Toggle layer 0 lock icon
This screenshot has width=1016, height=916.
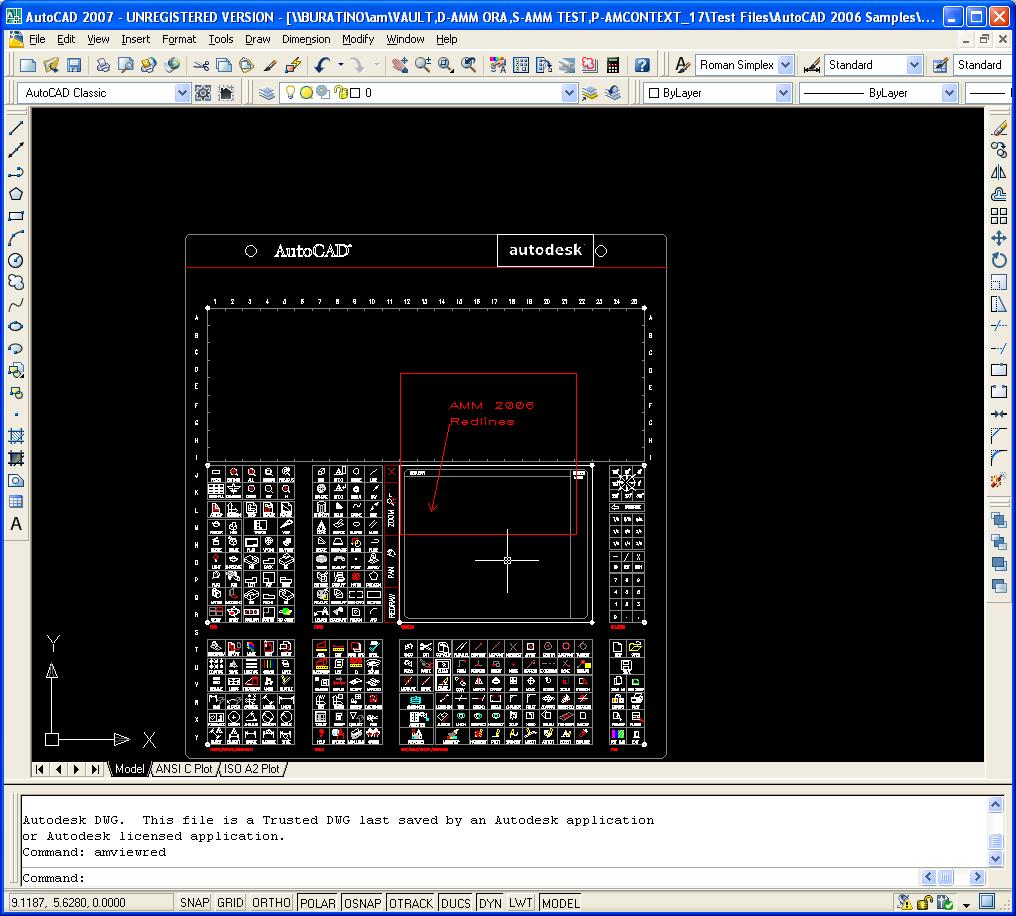click(x=341, y=93)
